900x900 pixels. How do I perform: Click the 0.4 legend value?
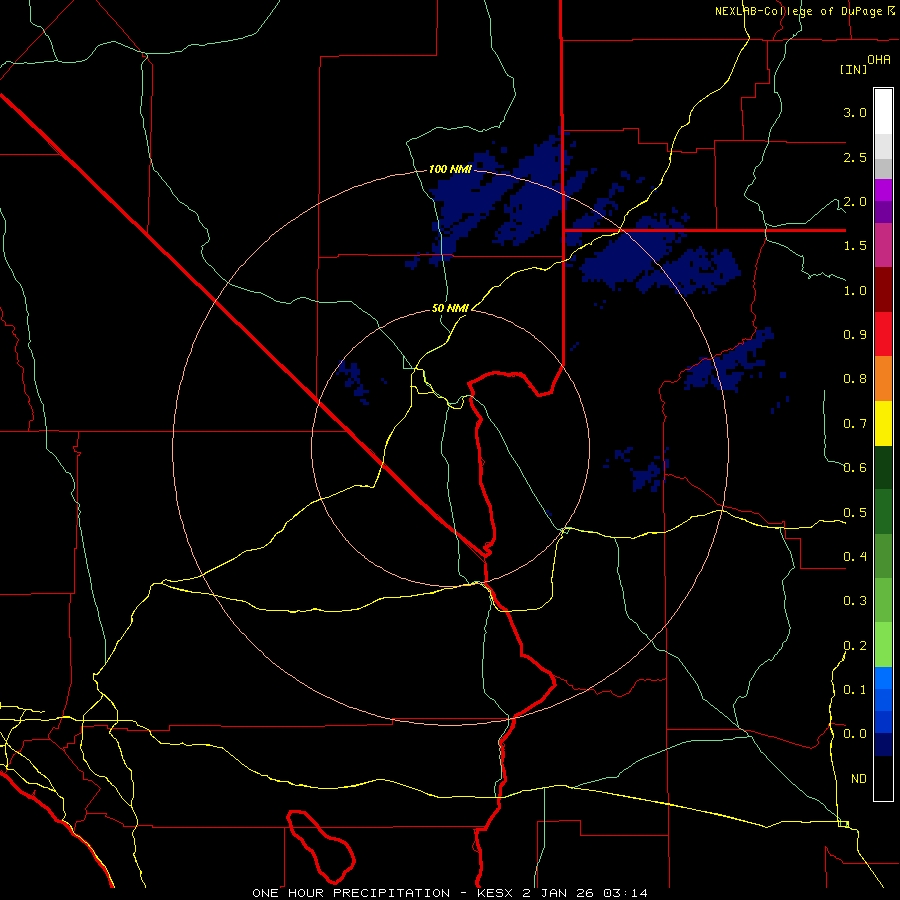click(855, 556)
